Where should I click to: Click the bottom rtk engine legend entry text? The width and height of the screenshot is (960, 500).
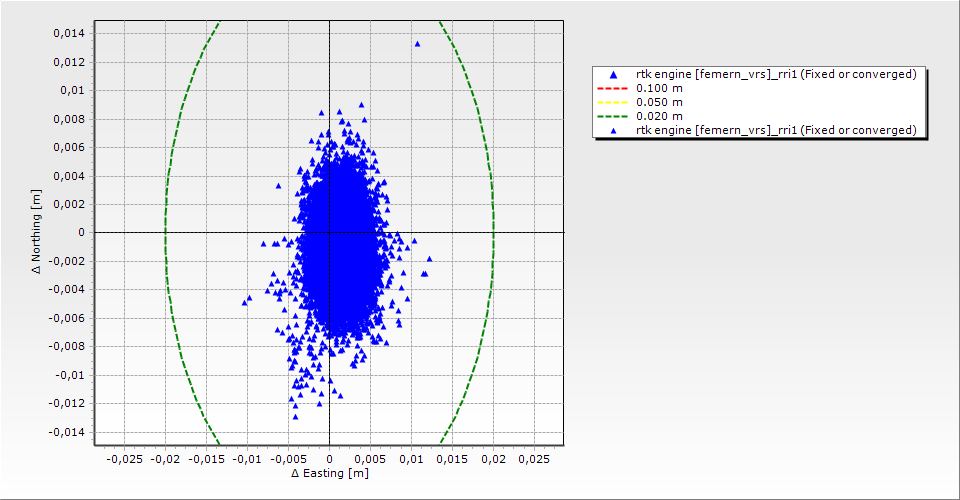(776, 130)
